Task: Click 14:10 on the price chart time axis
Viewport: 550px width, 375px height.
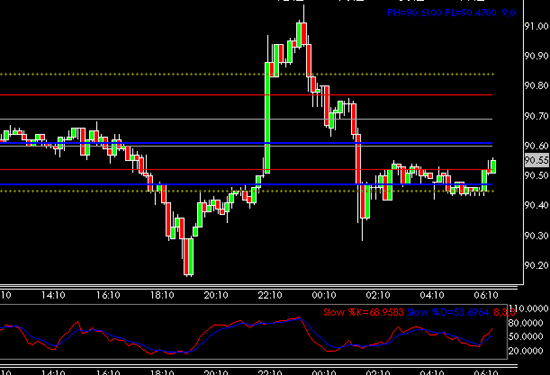Action: [x=53, y=295]
